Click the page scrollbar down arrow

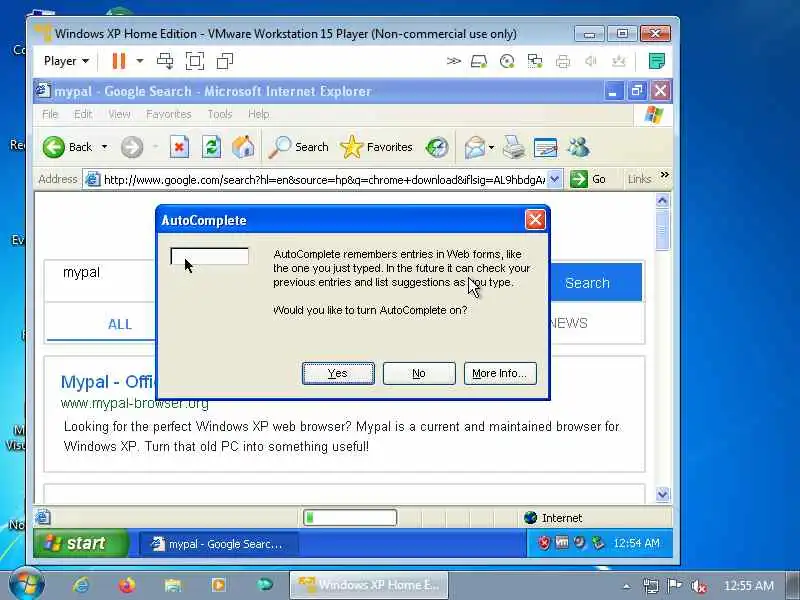pyautogui.click(x=662, y=494)
